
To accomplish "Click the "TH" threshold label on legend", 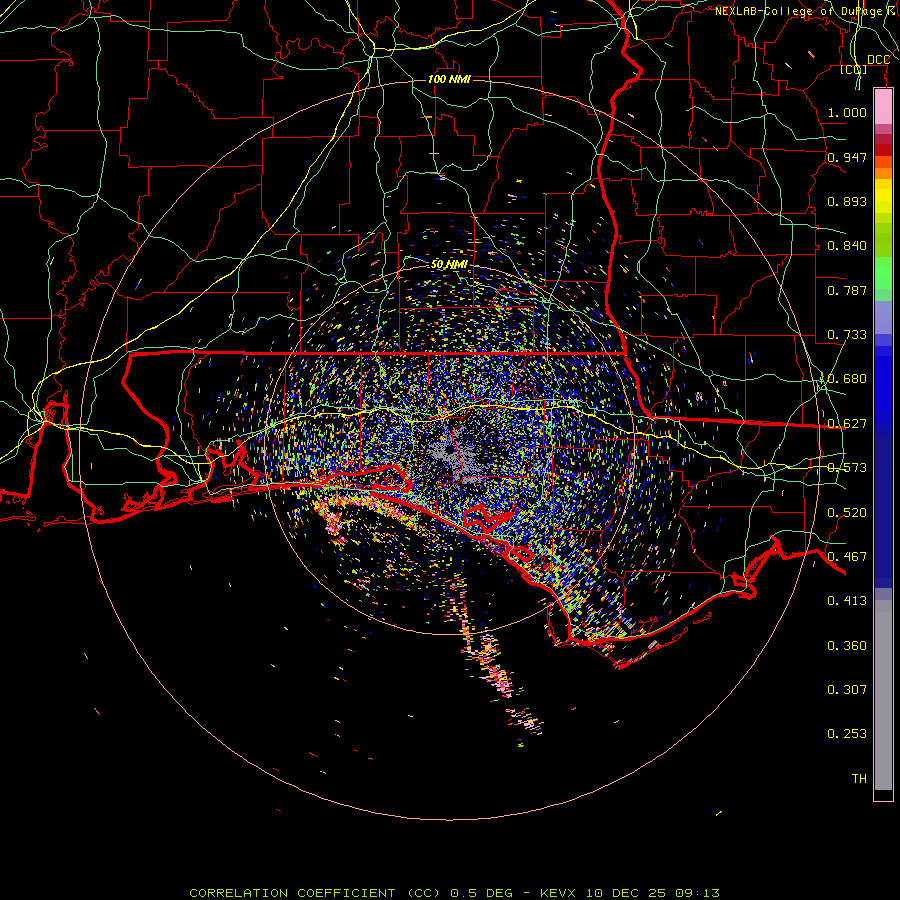I will pos(859,779).
